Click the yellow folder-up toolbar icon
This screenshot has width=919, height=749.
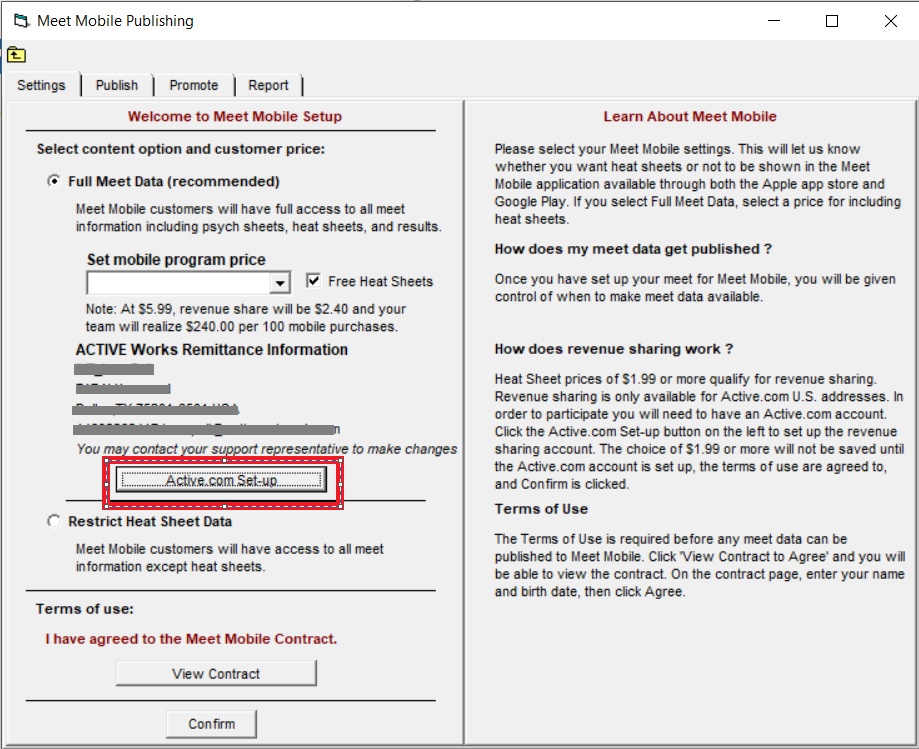(16, 55)
